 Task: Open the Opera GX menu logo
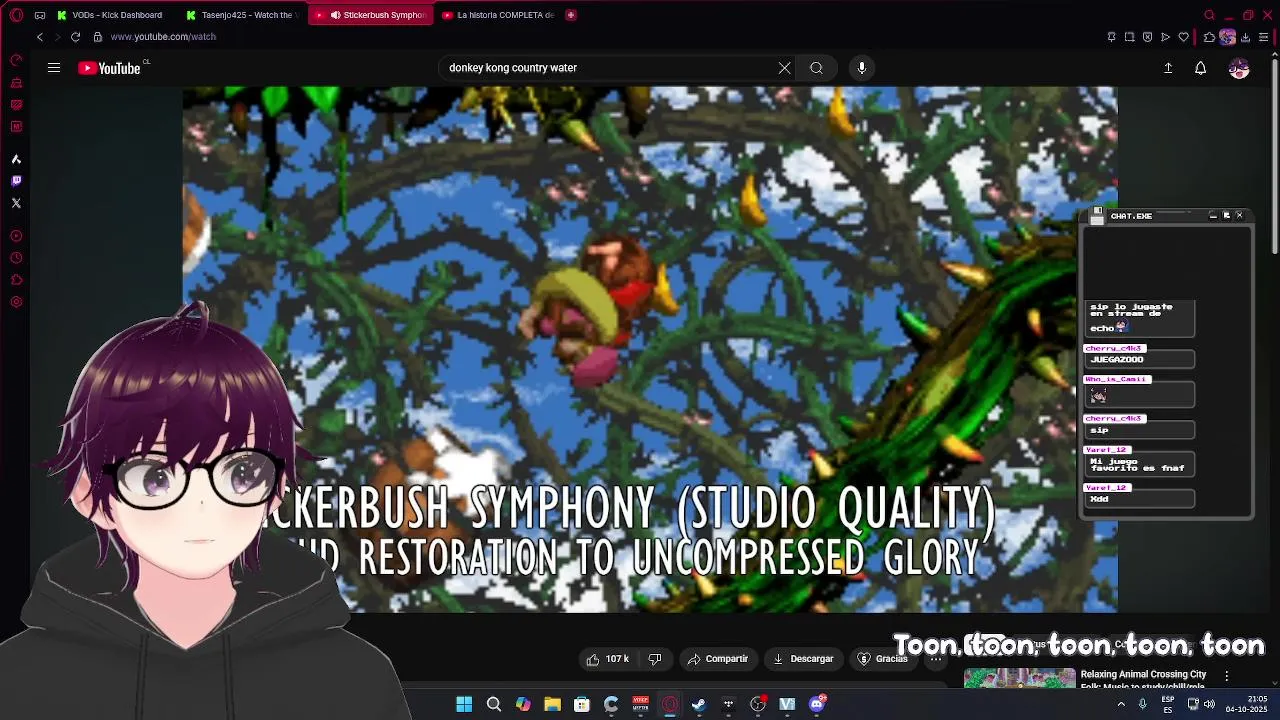click(16, 15)
